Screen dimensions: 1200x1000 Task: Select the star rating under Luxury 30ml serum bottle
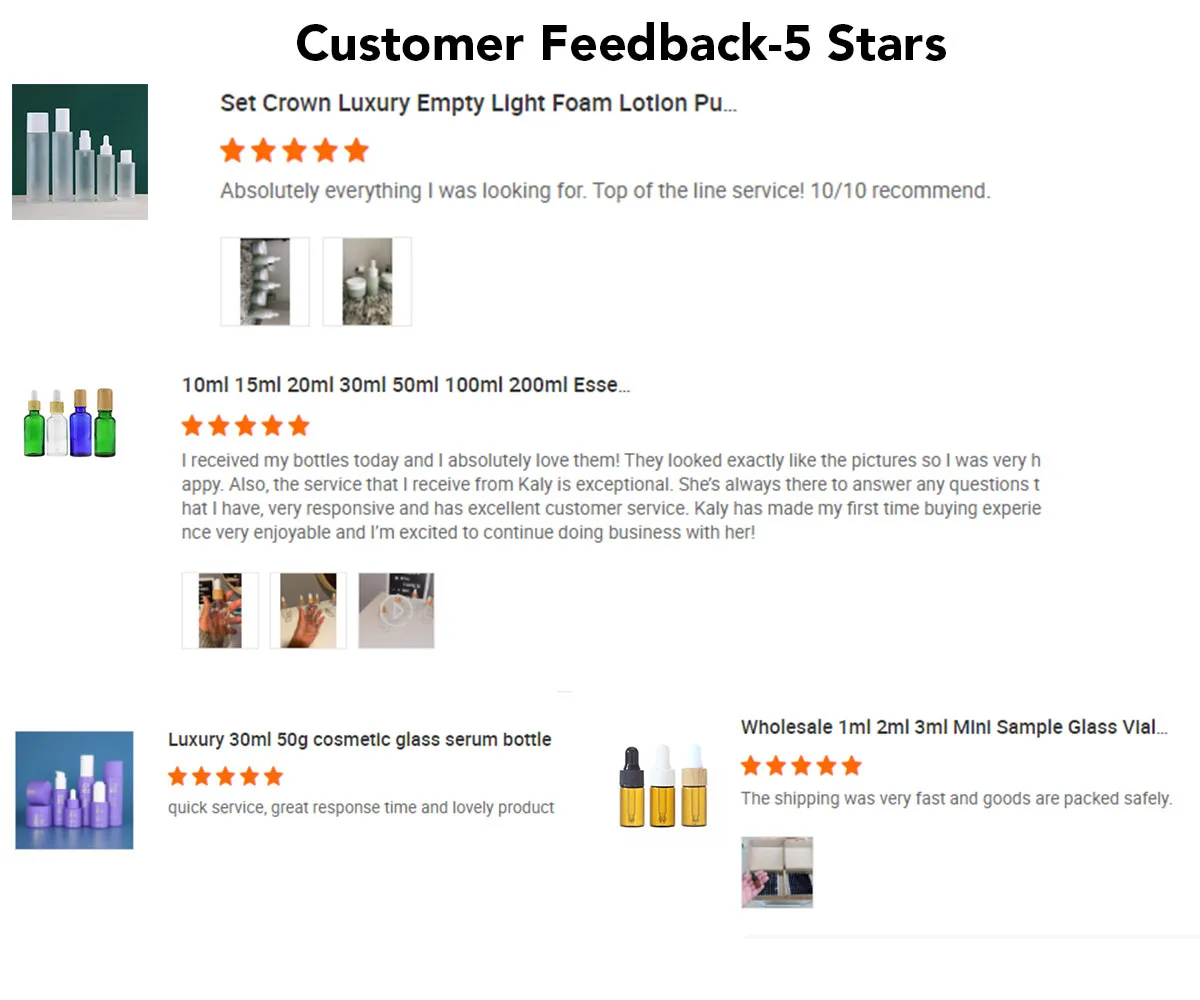(x=226, y=776)
